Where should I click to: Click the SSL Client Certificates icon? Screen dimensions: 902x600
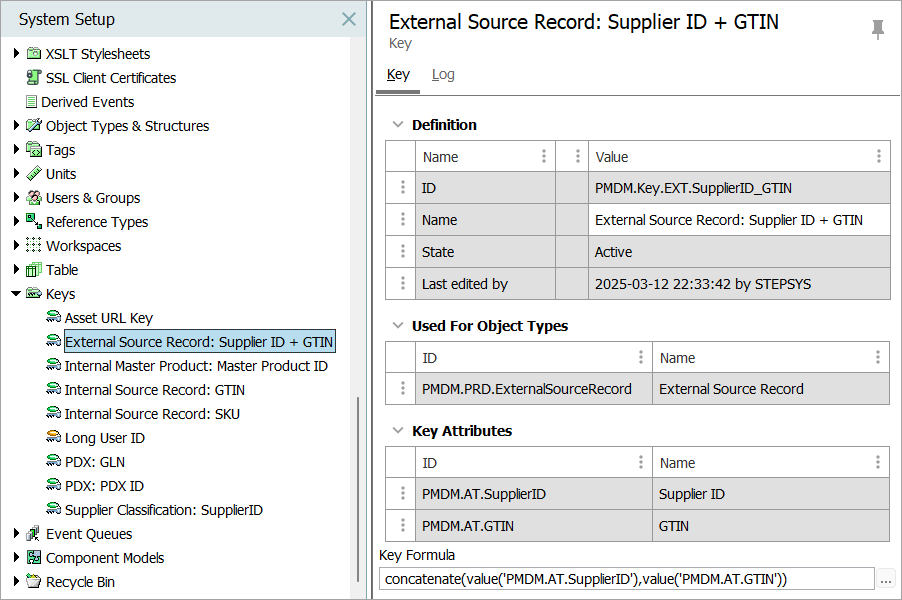click(34, 78)
